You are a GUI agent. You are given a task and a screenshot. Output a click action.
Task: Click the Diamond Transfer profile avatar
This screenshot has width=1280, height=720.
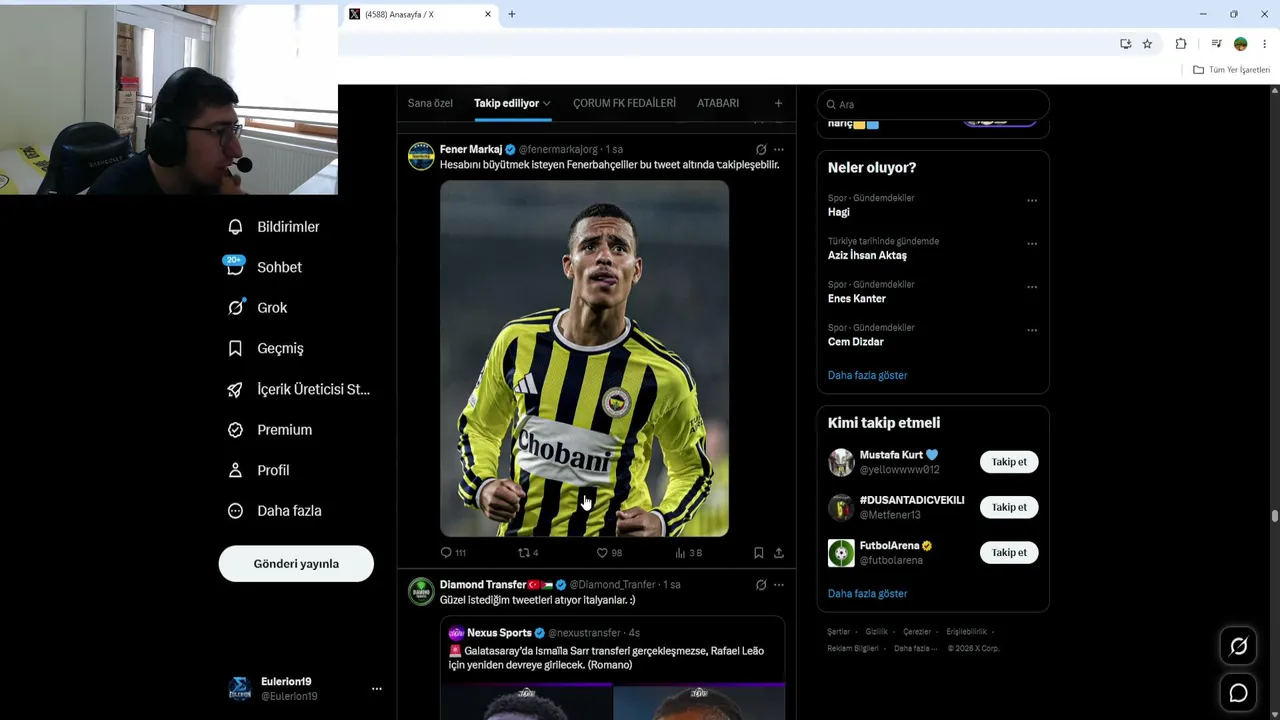click(421, 591)
